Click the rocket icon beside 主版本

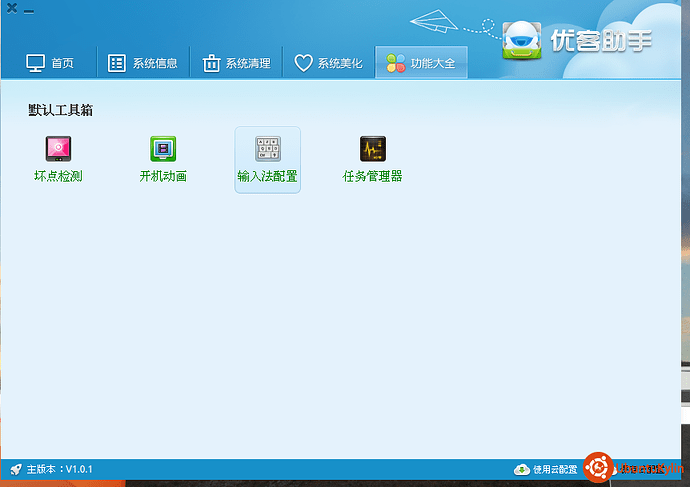click(16, 469)
